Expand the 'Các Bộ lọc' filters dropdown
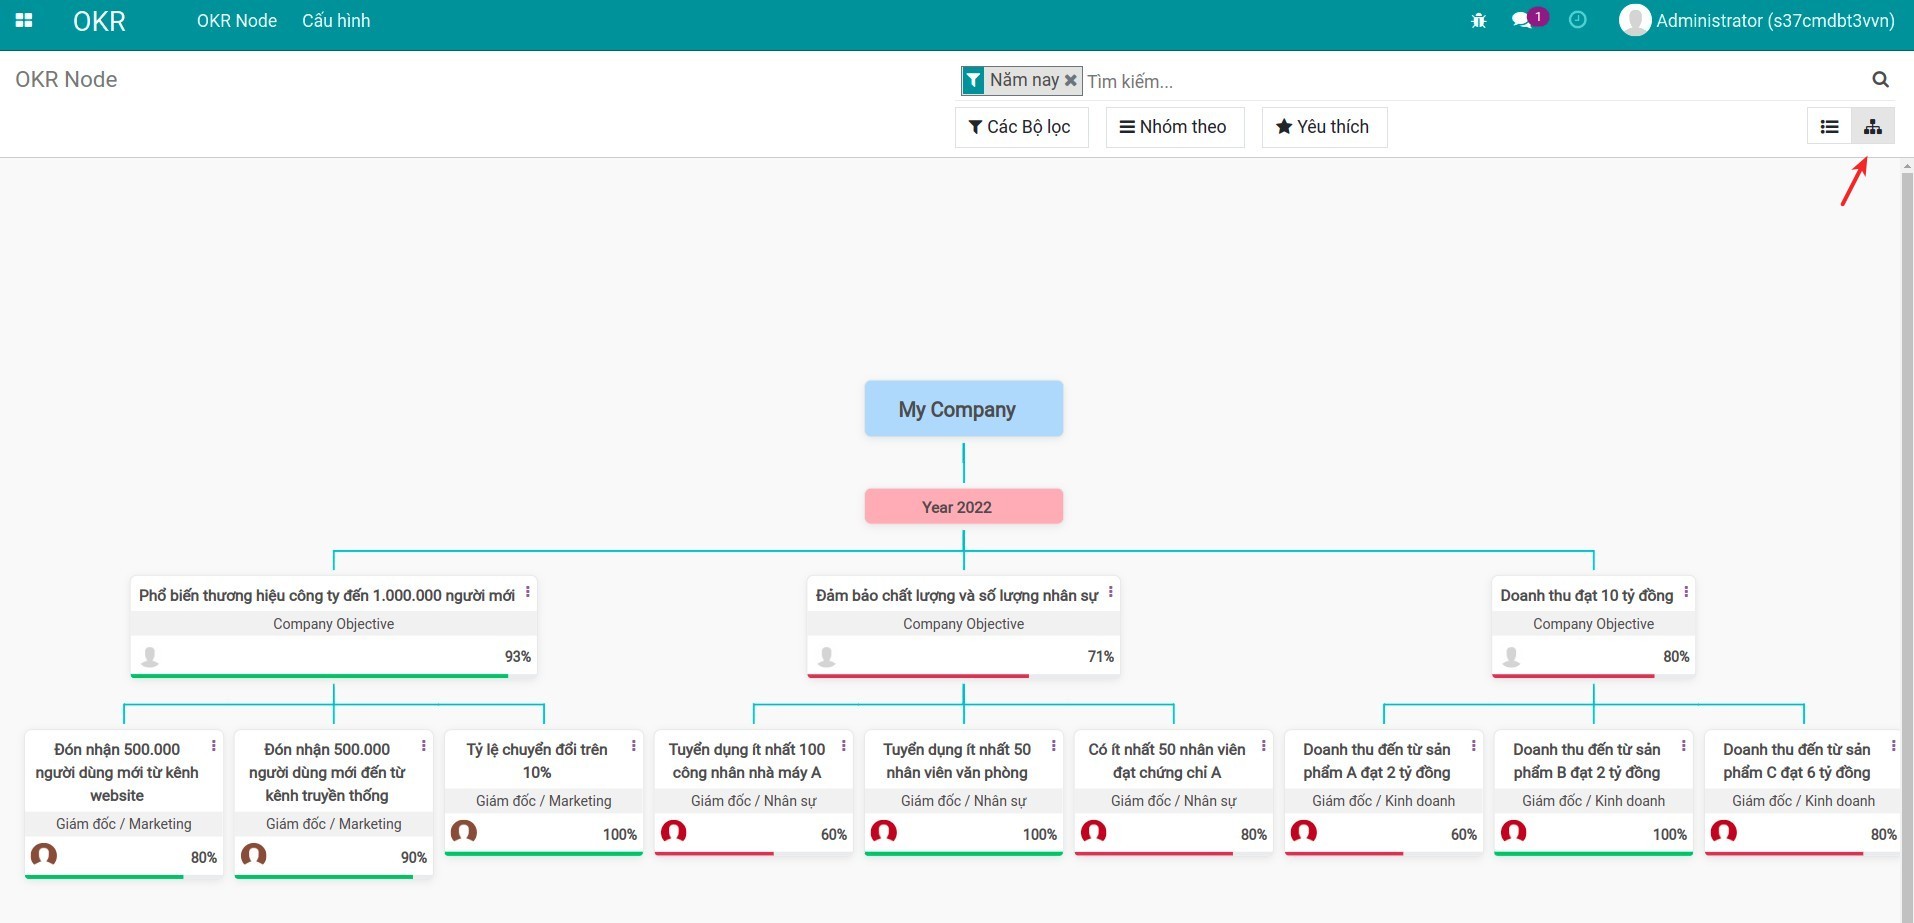 coord(1021,127)
